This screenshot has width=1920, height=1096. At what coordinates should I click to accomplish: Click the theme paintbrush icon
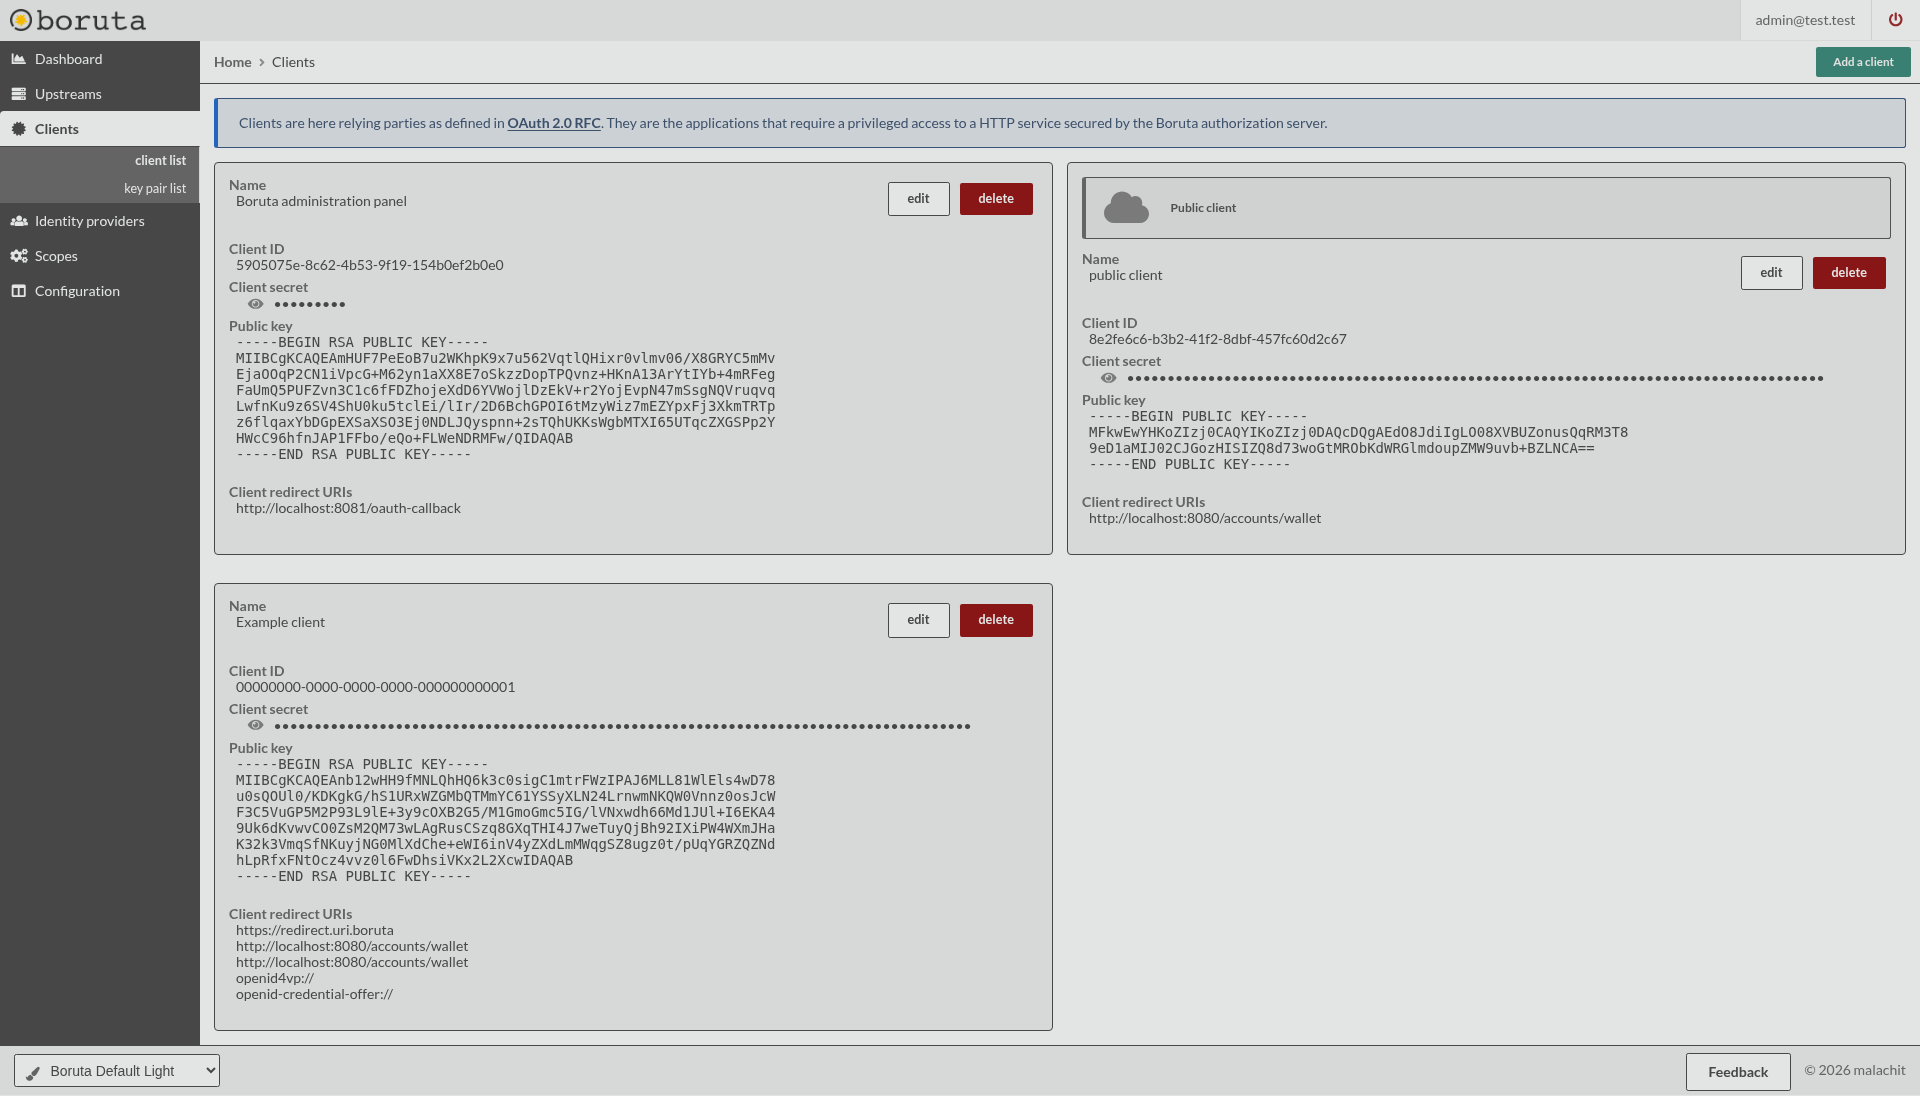(33, 1072)
